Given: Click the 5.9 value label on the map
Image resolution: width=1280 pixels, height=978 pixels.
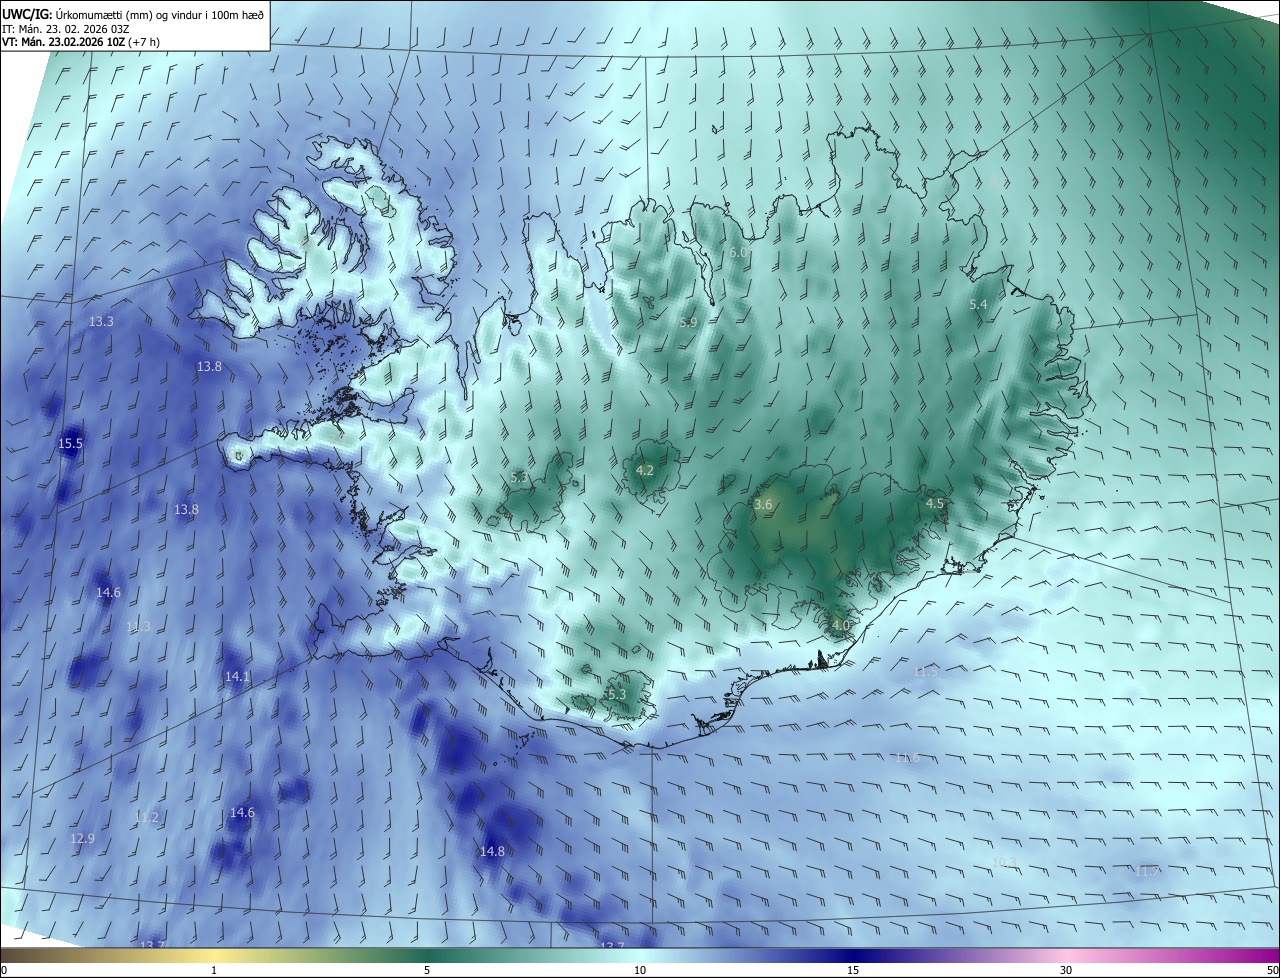Looking at the screenshot, I should coord(688,322).
